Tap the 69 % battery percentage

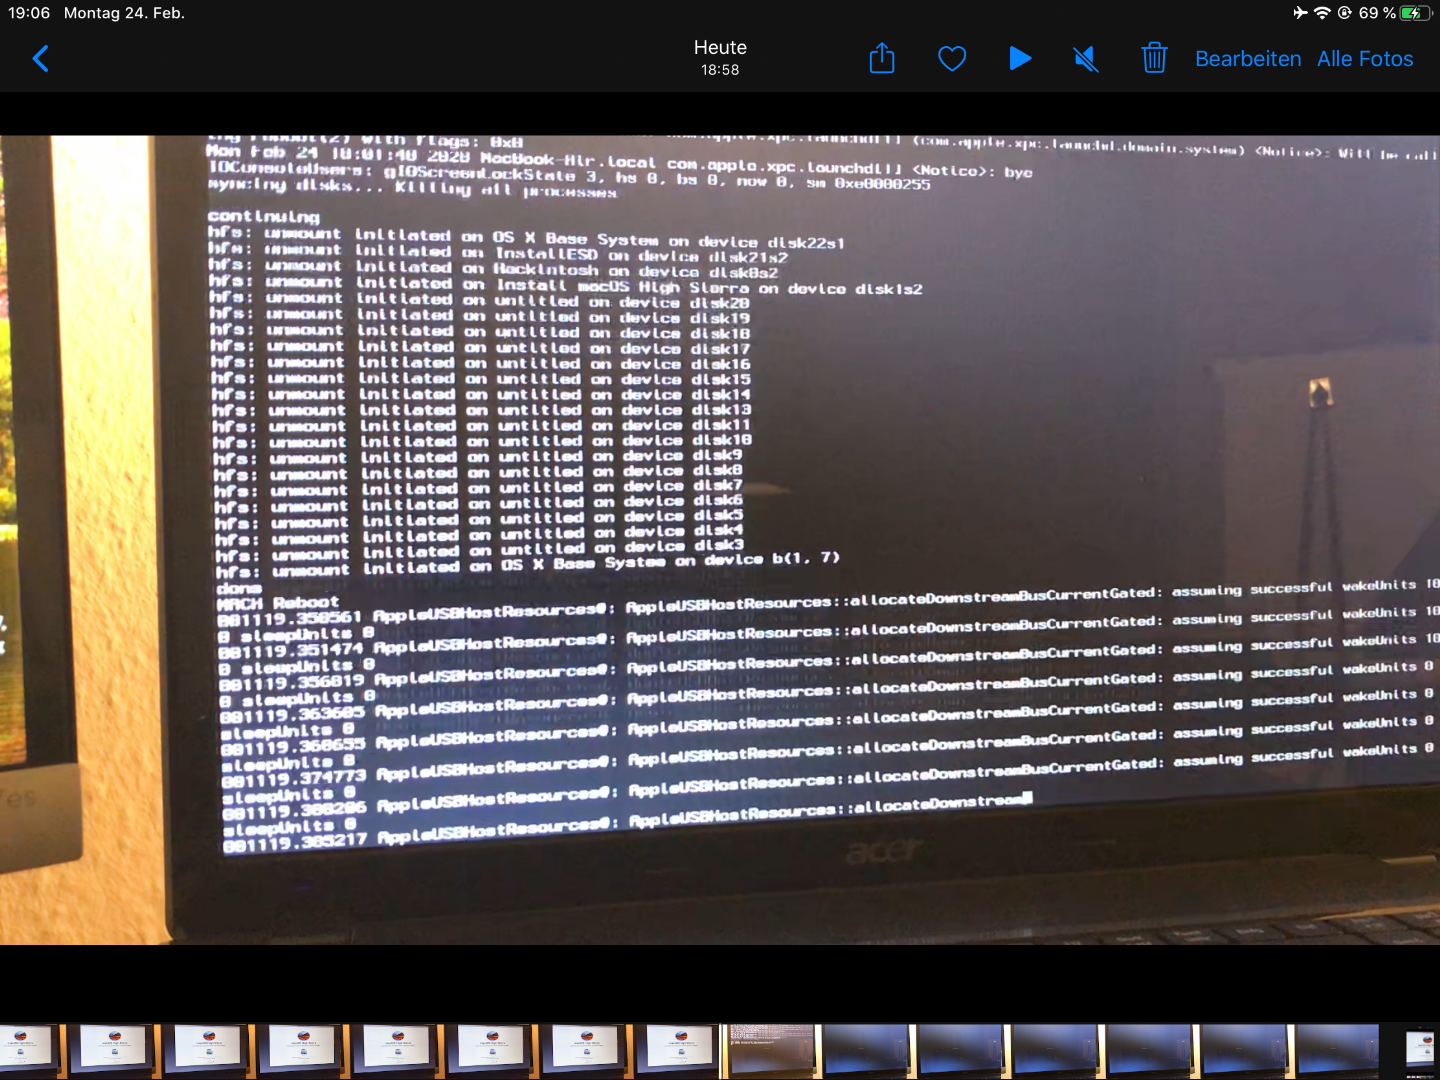(1377, 13)
